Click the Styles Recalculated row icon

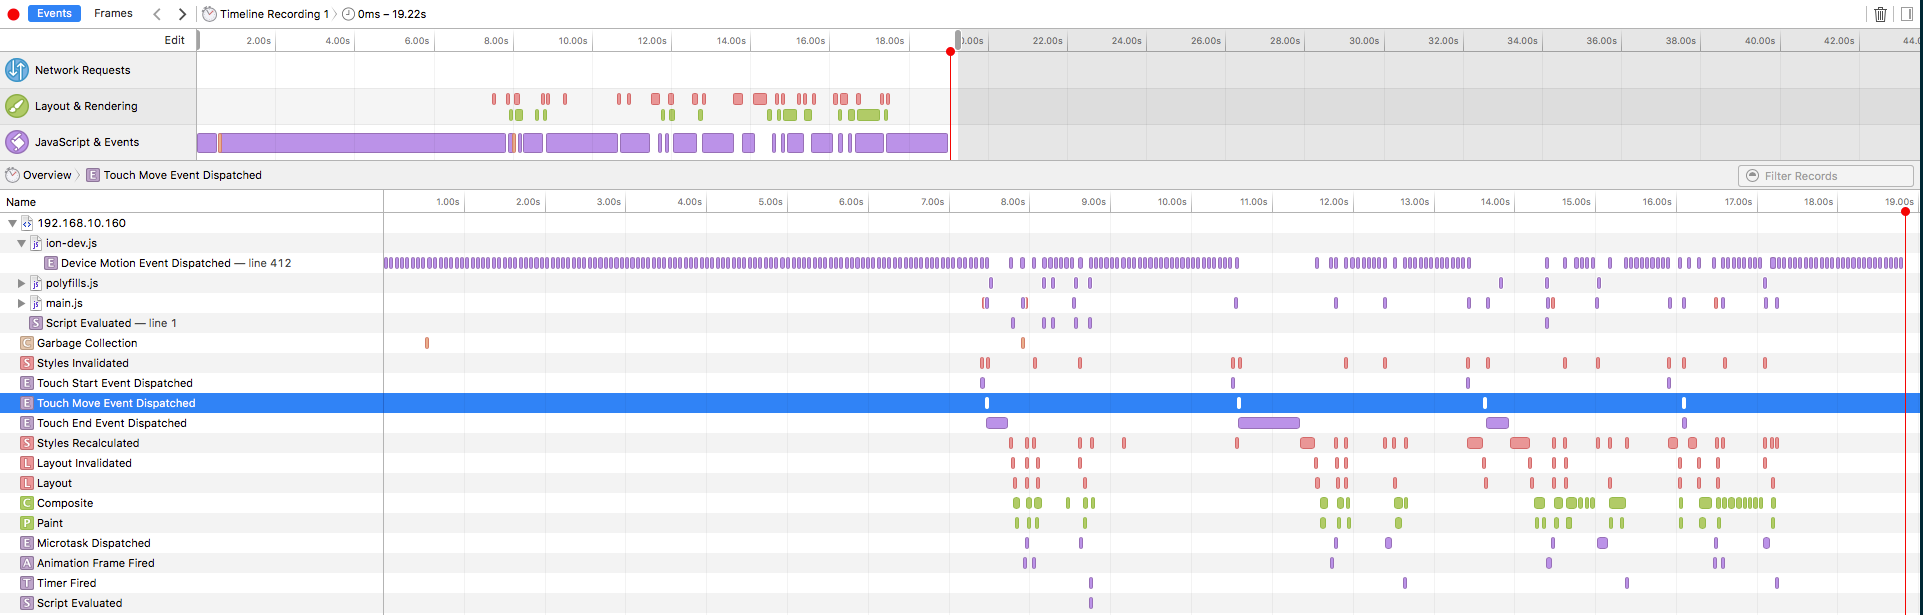pyautogui.click(x=27, y=443)
